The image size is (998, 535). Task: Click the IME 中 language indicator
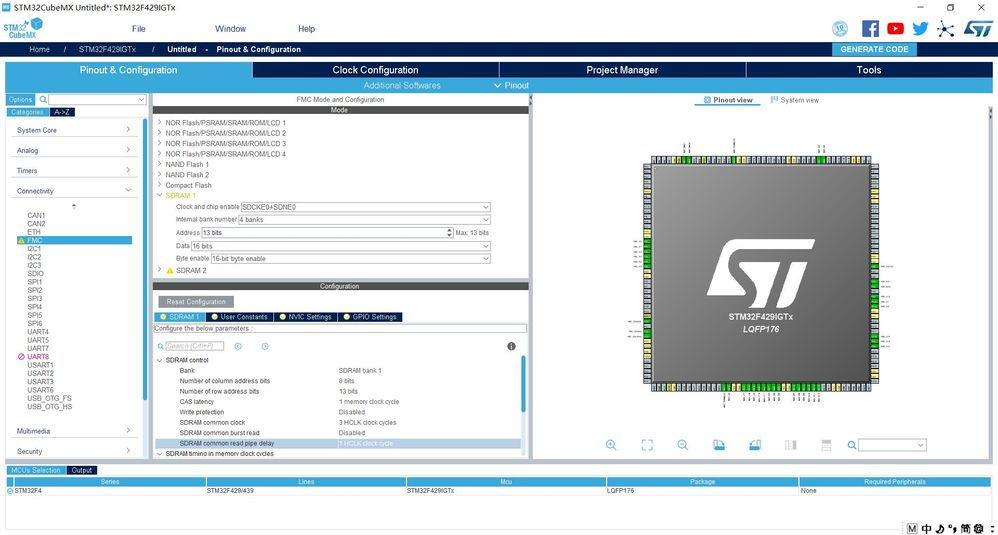tap(927, 529)
